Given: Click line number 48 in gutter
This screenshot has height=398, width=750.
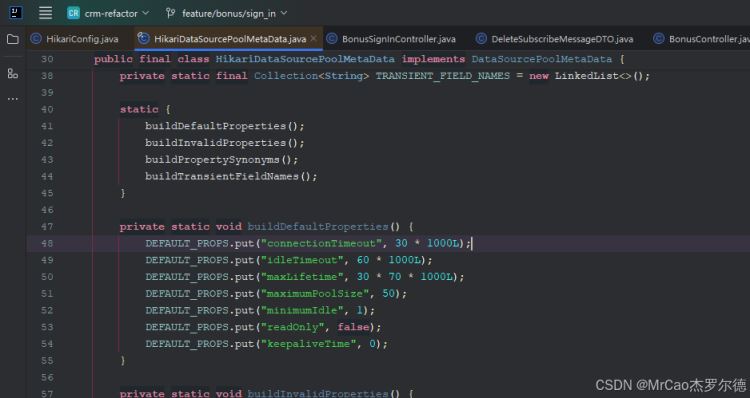Looking at the screenshot, I should point(47,243).
